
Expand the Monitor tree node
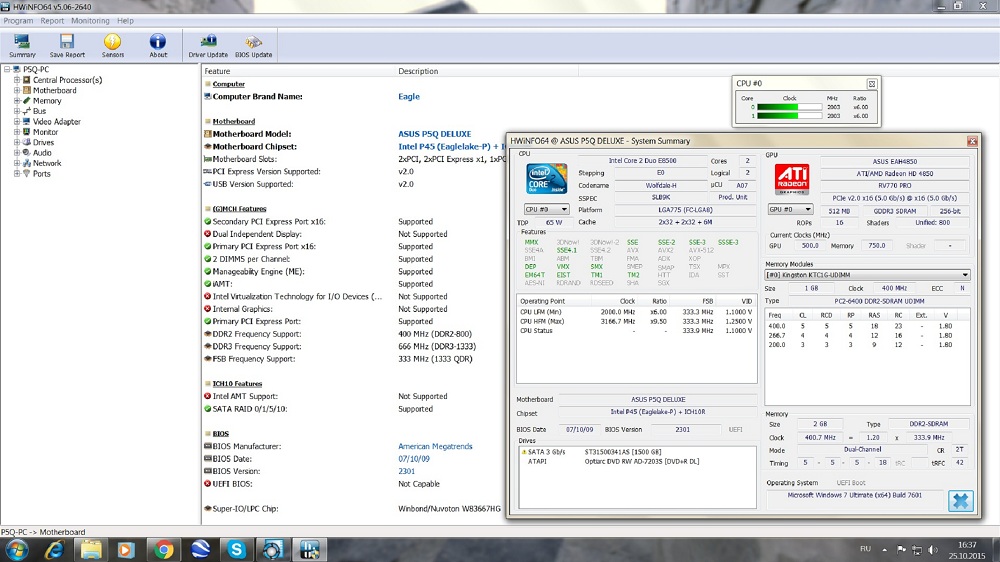pyautogui.click(x=17, y=132)
